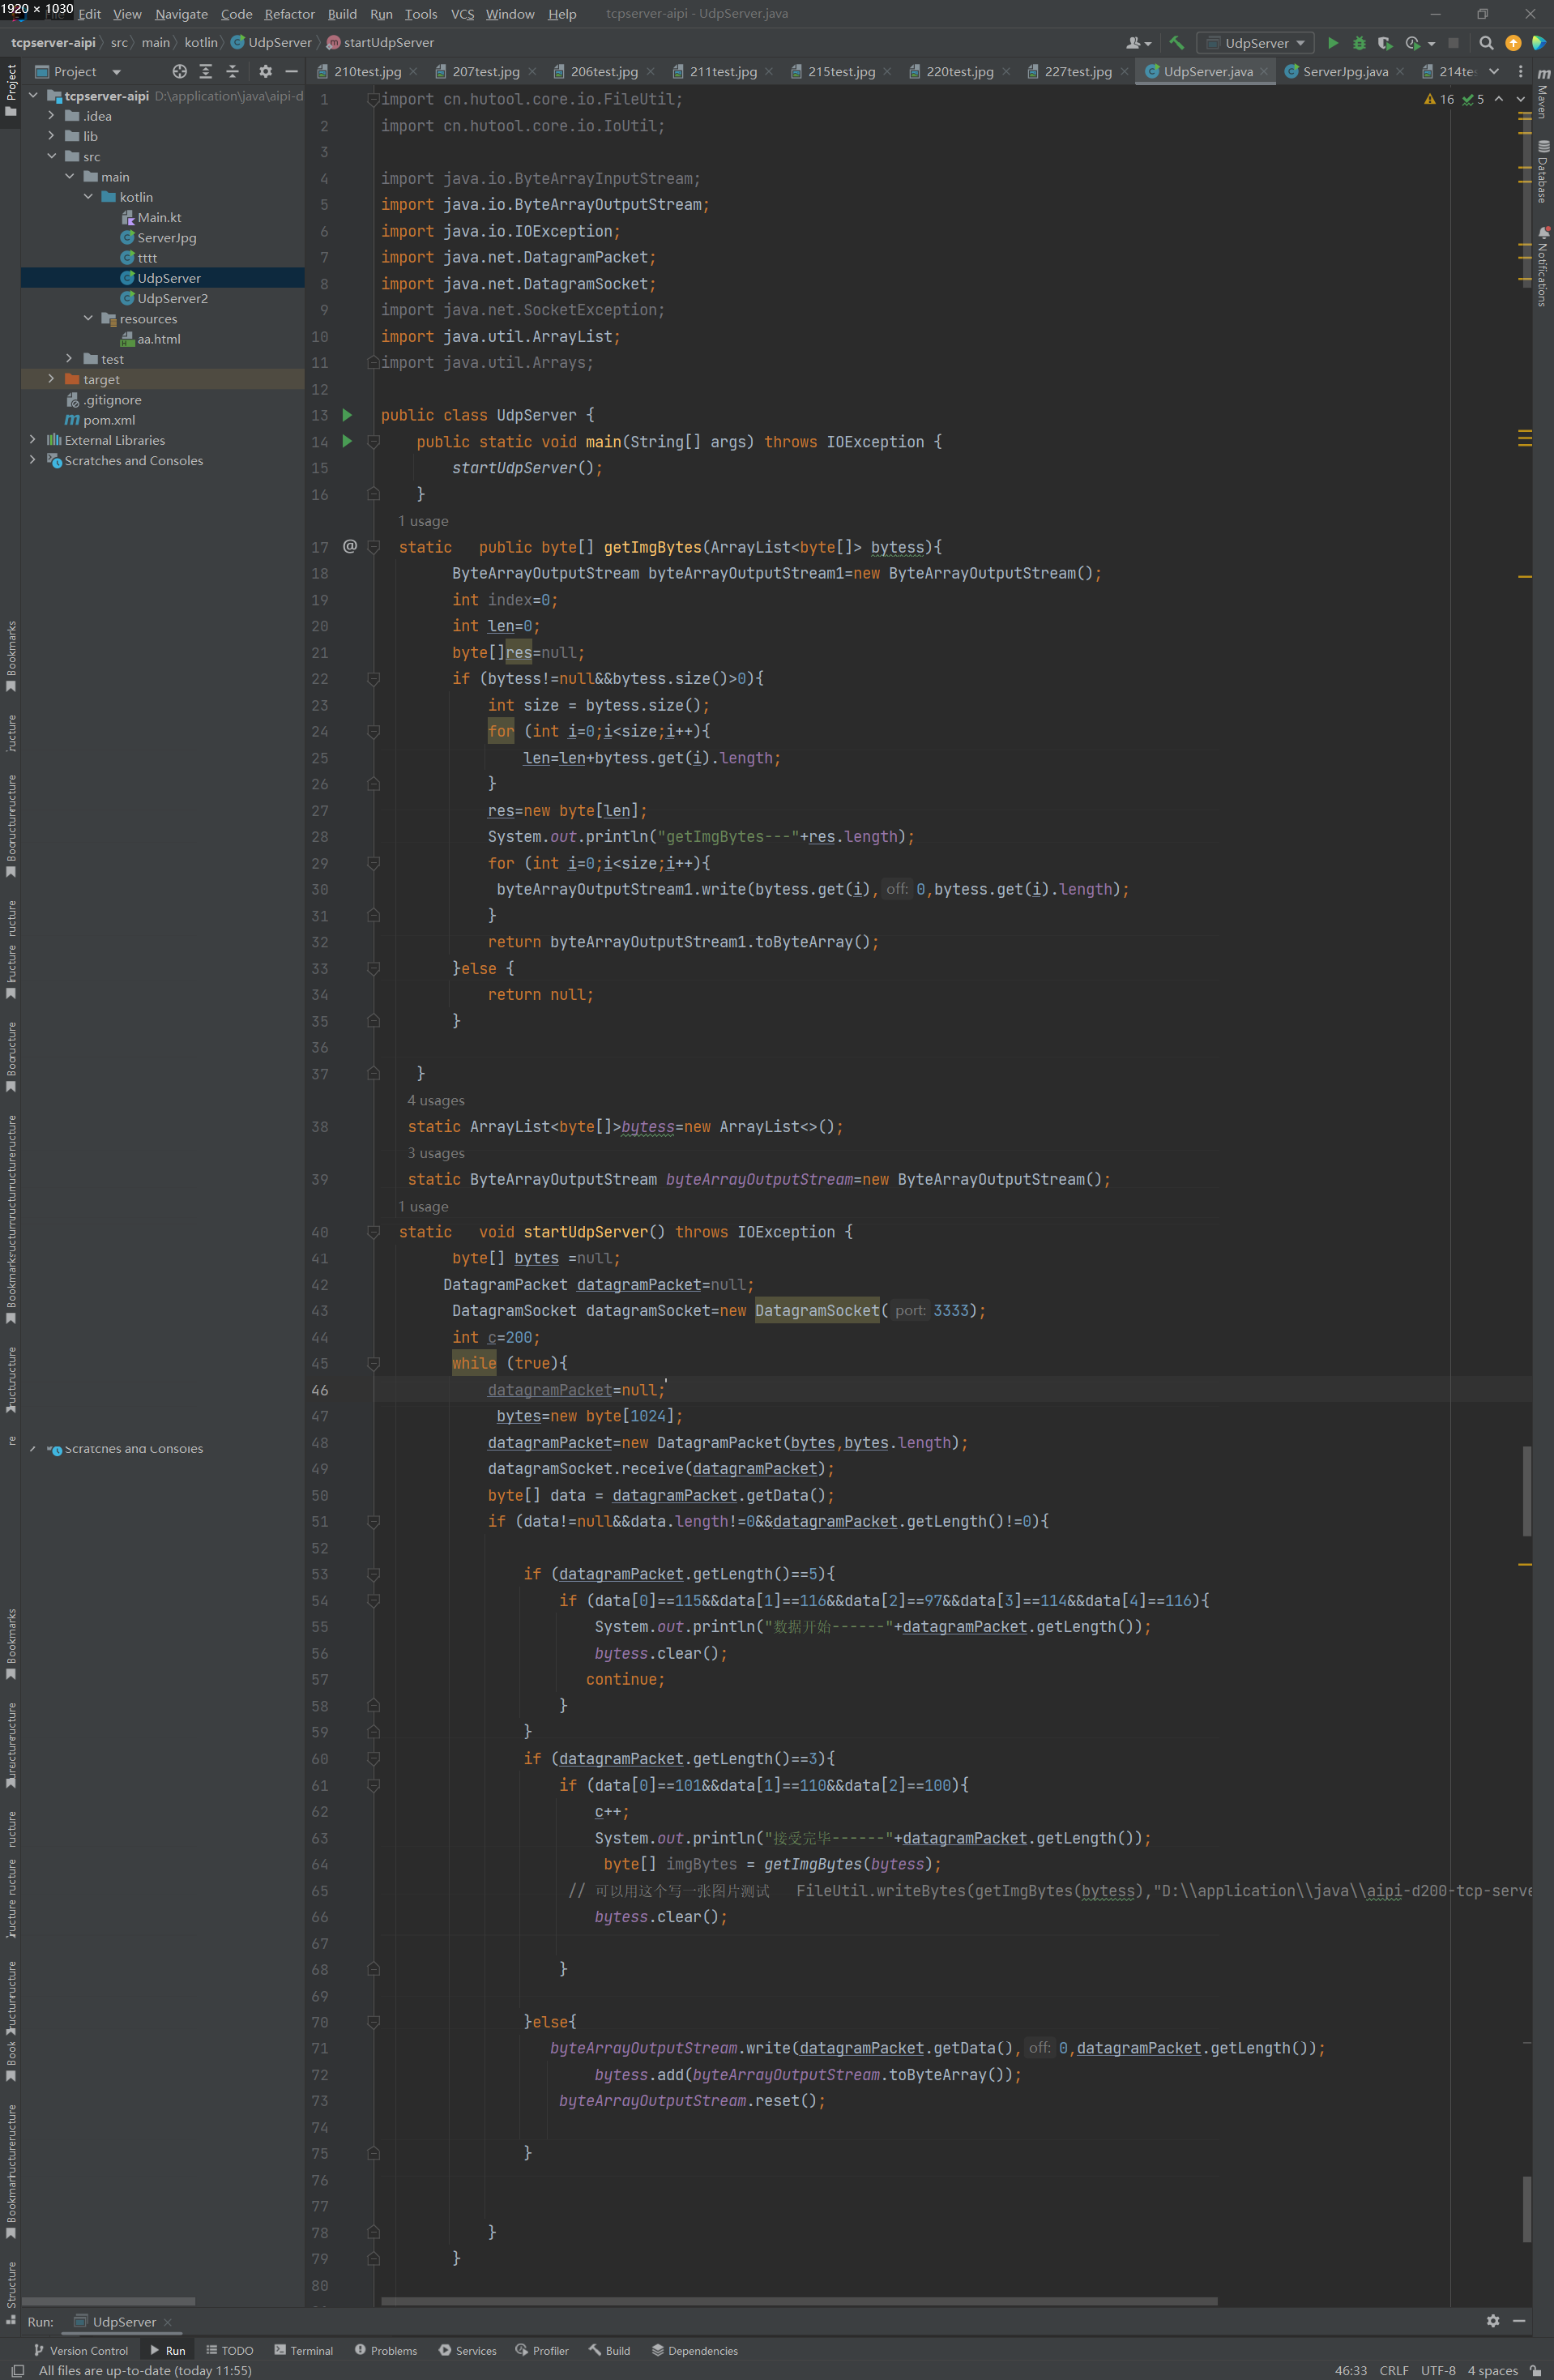Screen dimensions: 1554x2380
Task: Open Project view selector dropdown arrow
Action: click(x=116, y=72)
